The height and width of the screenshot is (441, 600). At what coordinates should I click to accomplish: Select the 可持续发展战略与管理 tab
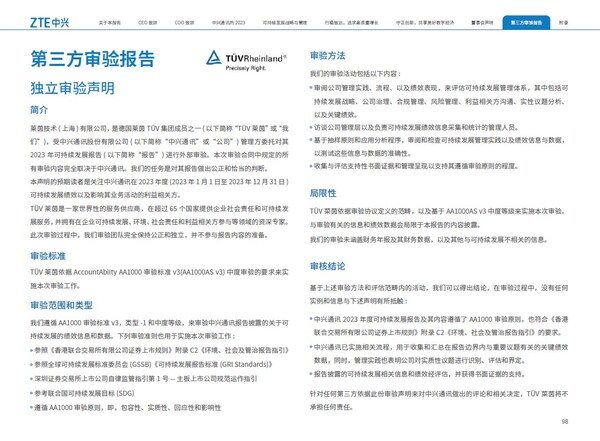pos(282,20)
